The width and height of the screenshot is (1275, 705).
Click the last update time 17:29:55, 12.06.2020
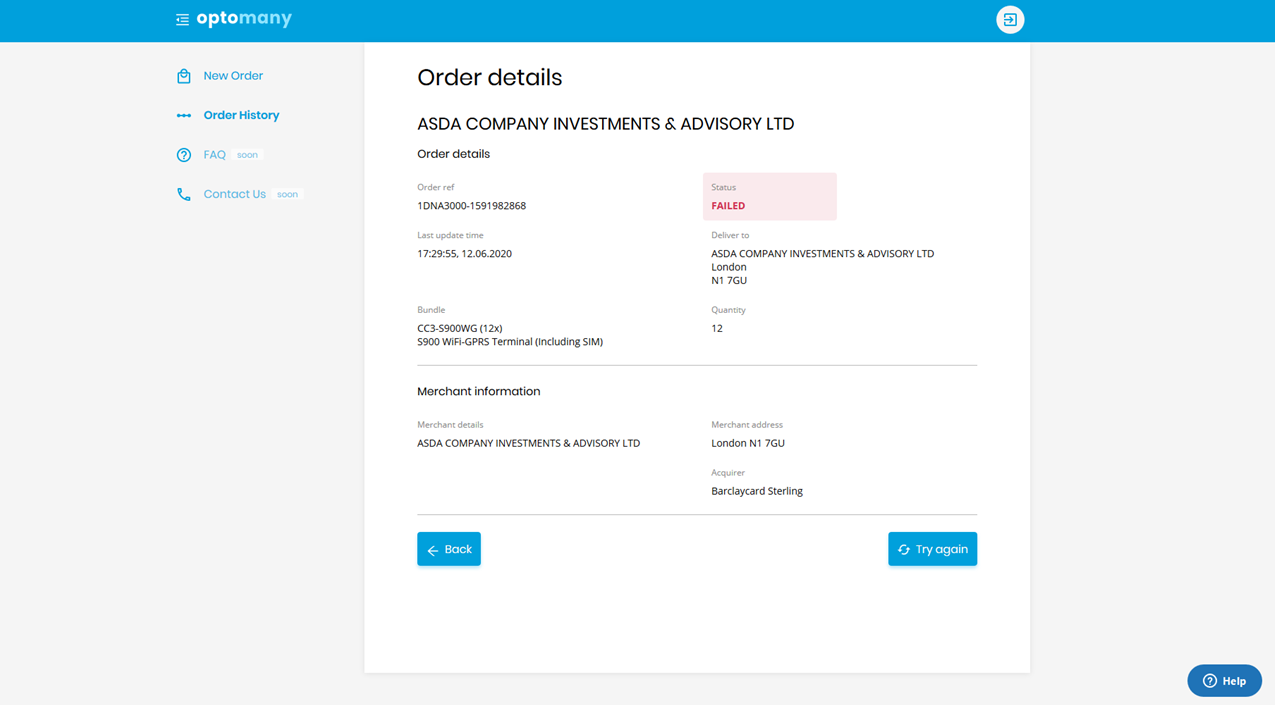[464, 254]
